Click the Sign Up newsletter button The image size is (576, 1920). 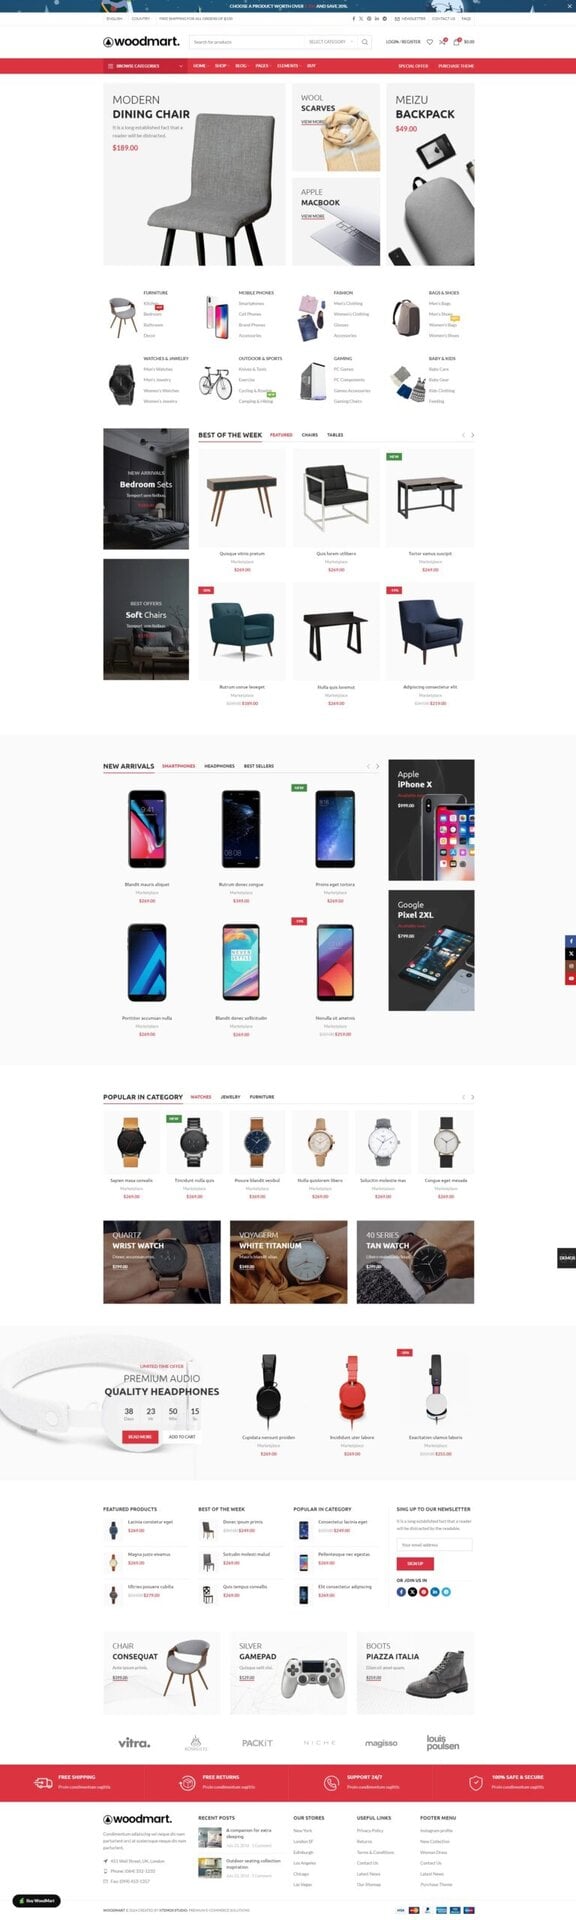click(x=415, y=1563)
